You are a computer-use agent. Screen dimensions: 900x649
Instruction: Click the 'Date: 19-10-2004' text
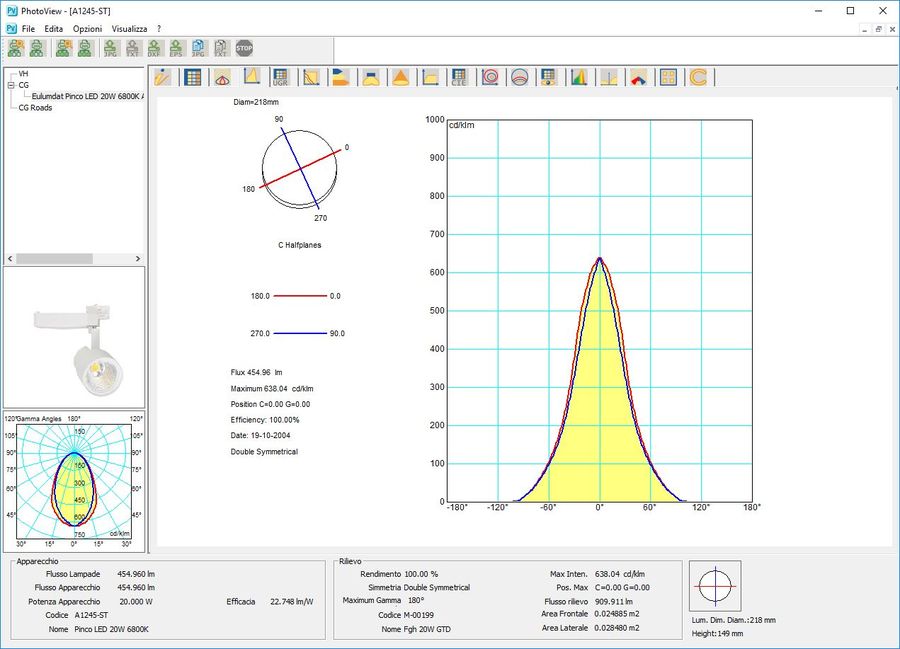click(x=261, y=436)
